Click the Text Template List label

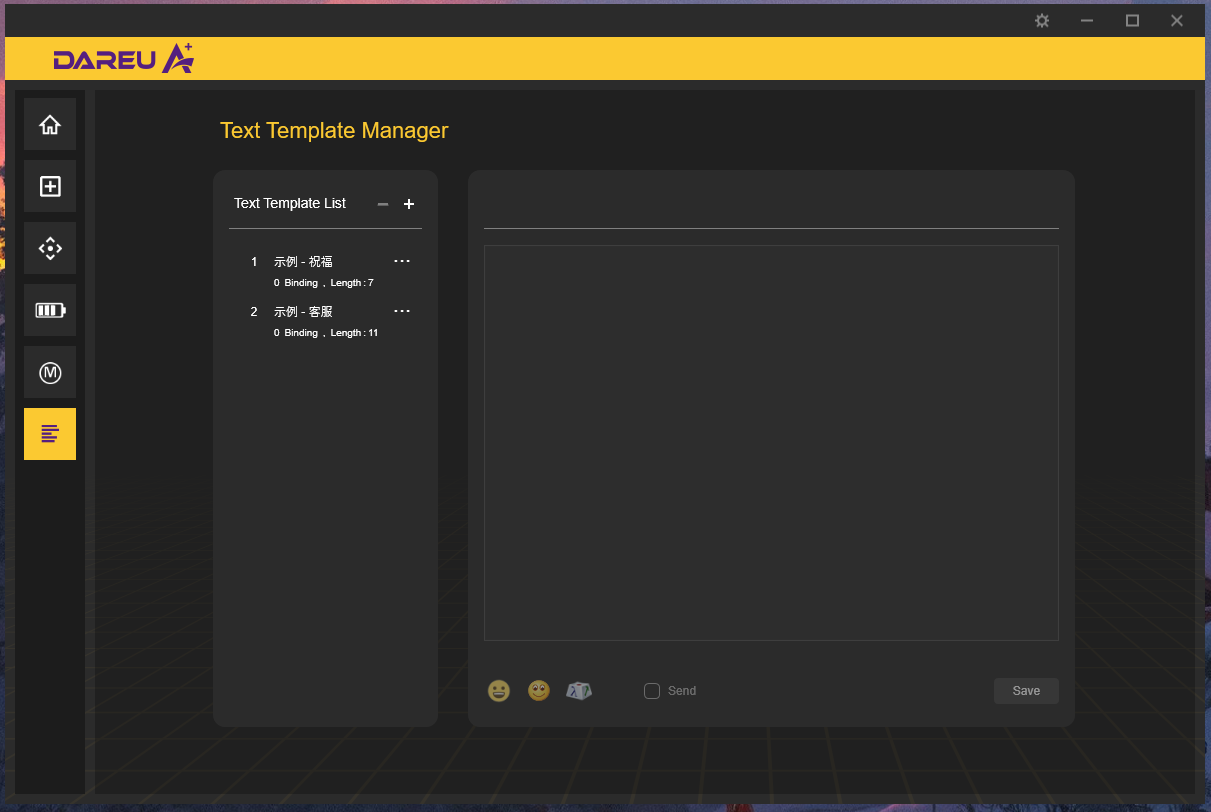(x=290, y=203)
